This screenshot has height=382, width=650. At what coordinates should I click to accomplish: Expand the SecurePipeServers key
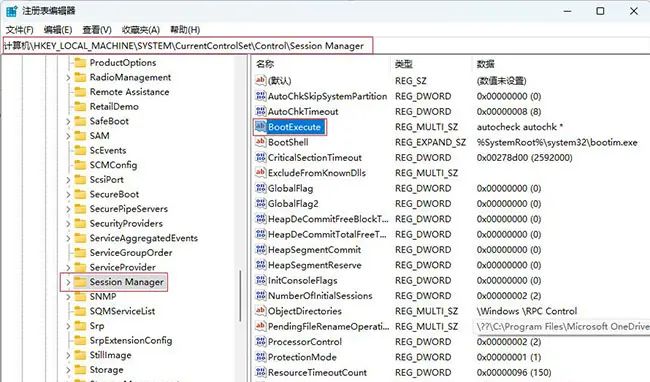(68, 209)
